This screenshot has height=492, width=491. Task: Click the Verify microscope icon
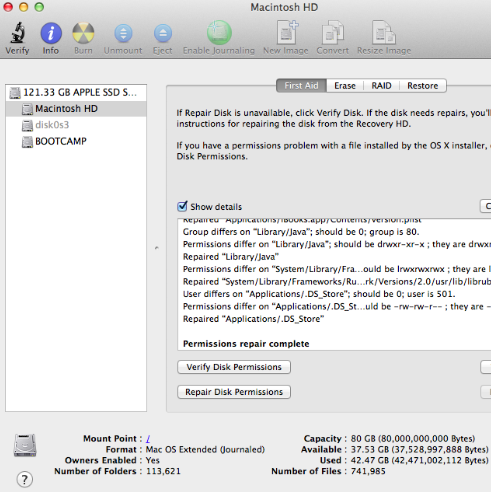pyautogui.click(x=17, y=33)
